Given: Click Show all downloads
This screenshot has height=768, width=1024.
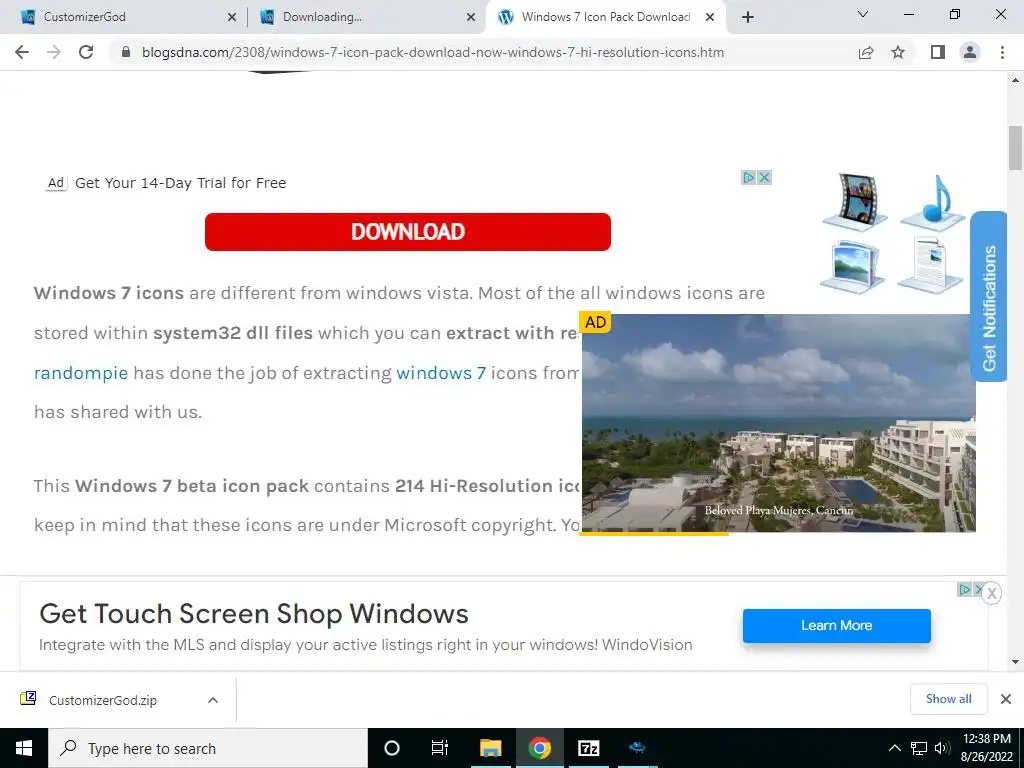Looking at the screenshot, I should (948, 699).
